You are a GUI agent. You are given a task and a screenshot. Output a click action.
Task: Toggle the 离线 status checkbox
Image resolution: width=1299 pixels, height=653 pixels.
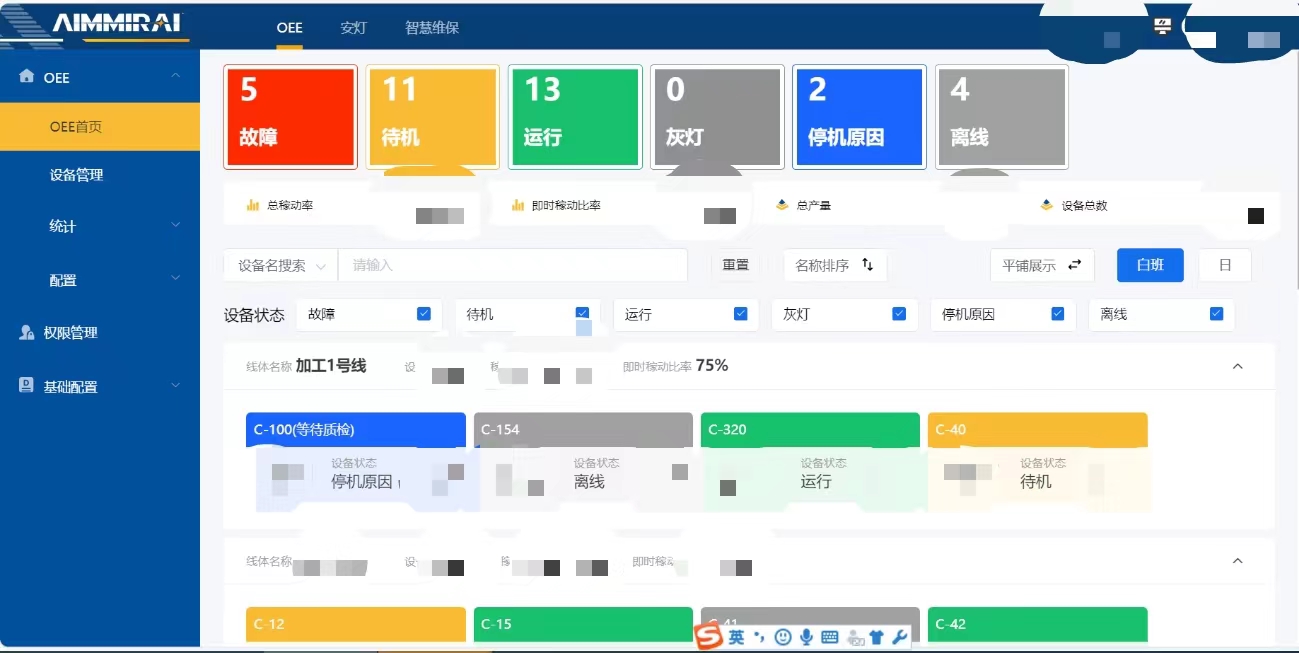click(1216, 314)
